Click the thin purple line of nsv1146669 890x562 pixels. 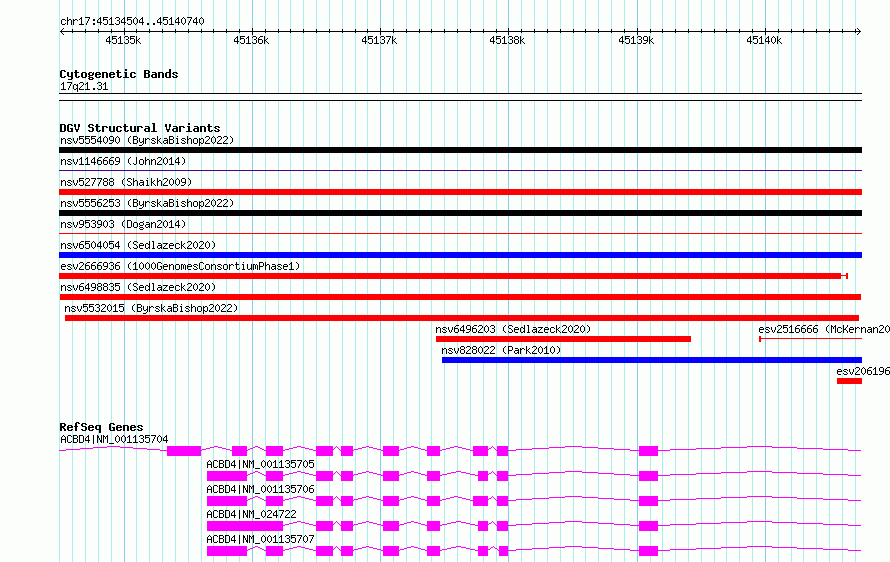click(460, 170)
